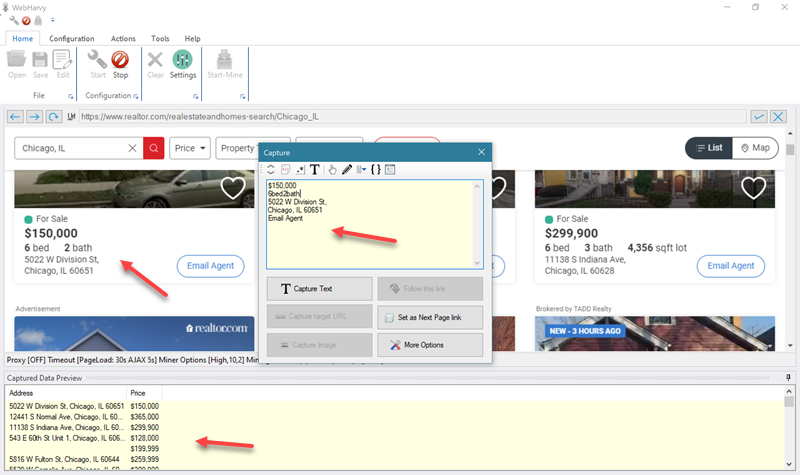
Task: Expand the File group dialog launcher
Action: 72,97
